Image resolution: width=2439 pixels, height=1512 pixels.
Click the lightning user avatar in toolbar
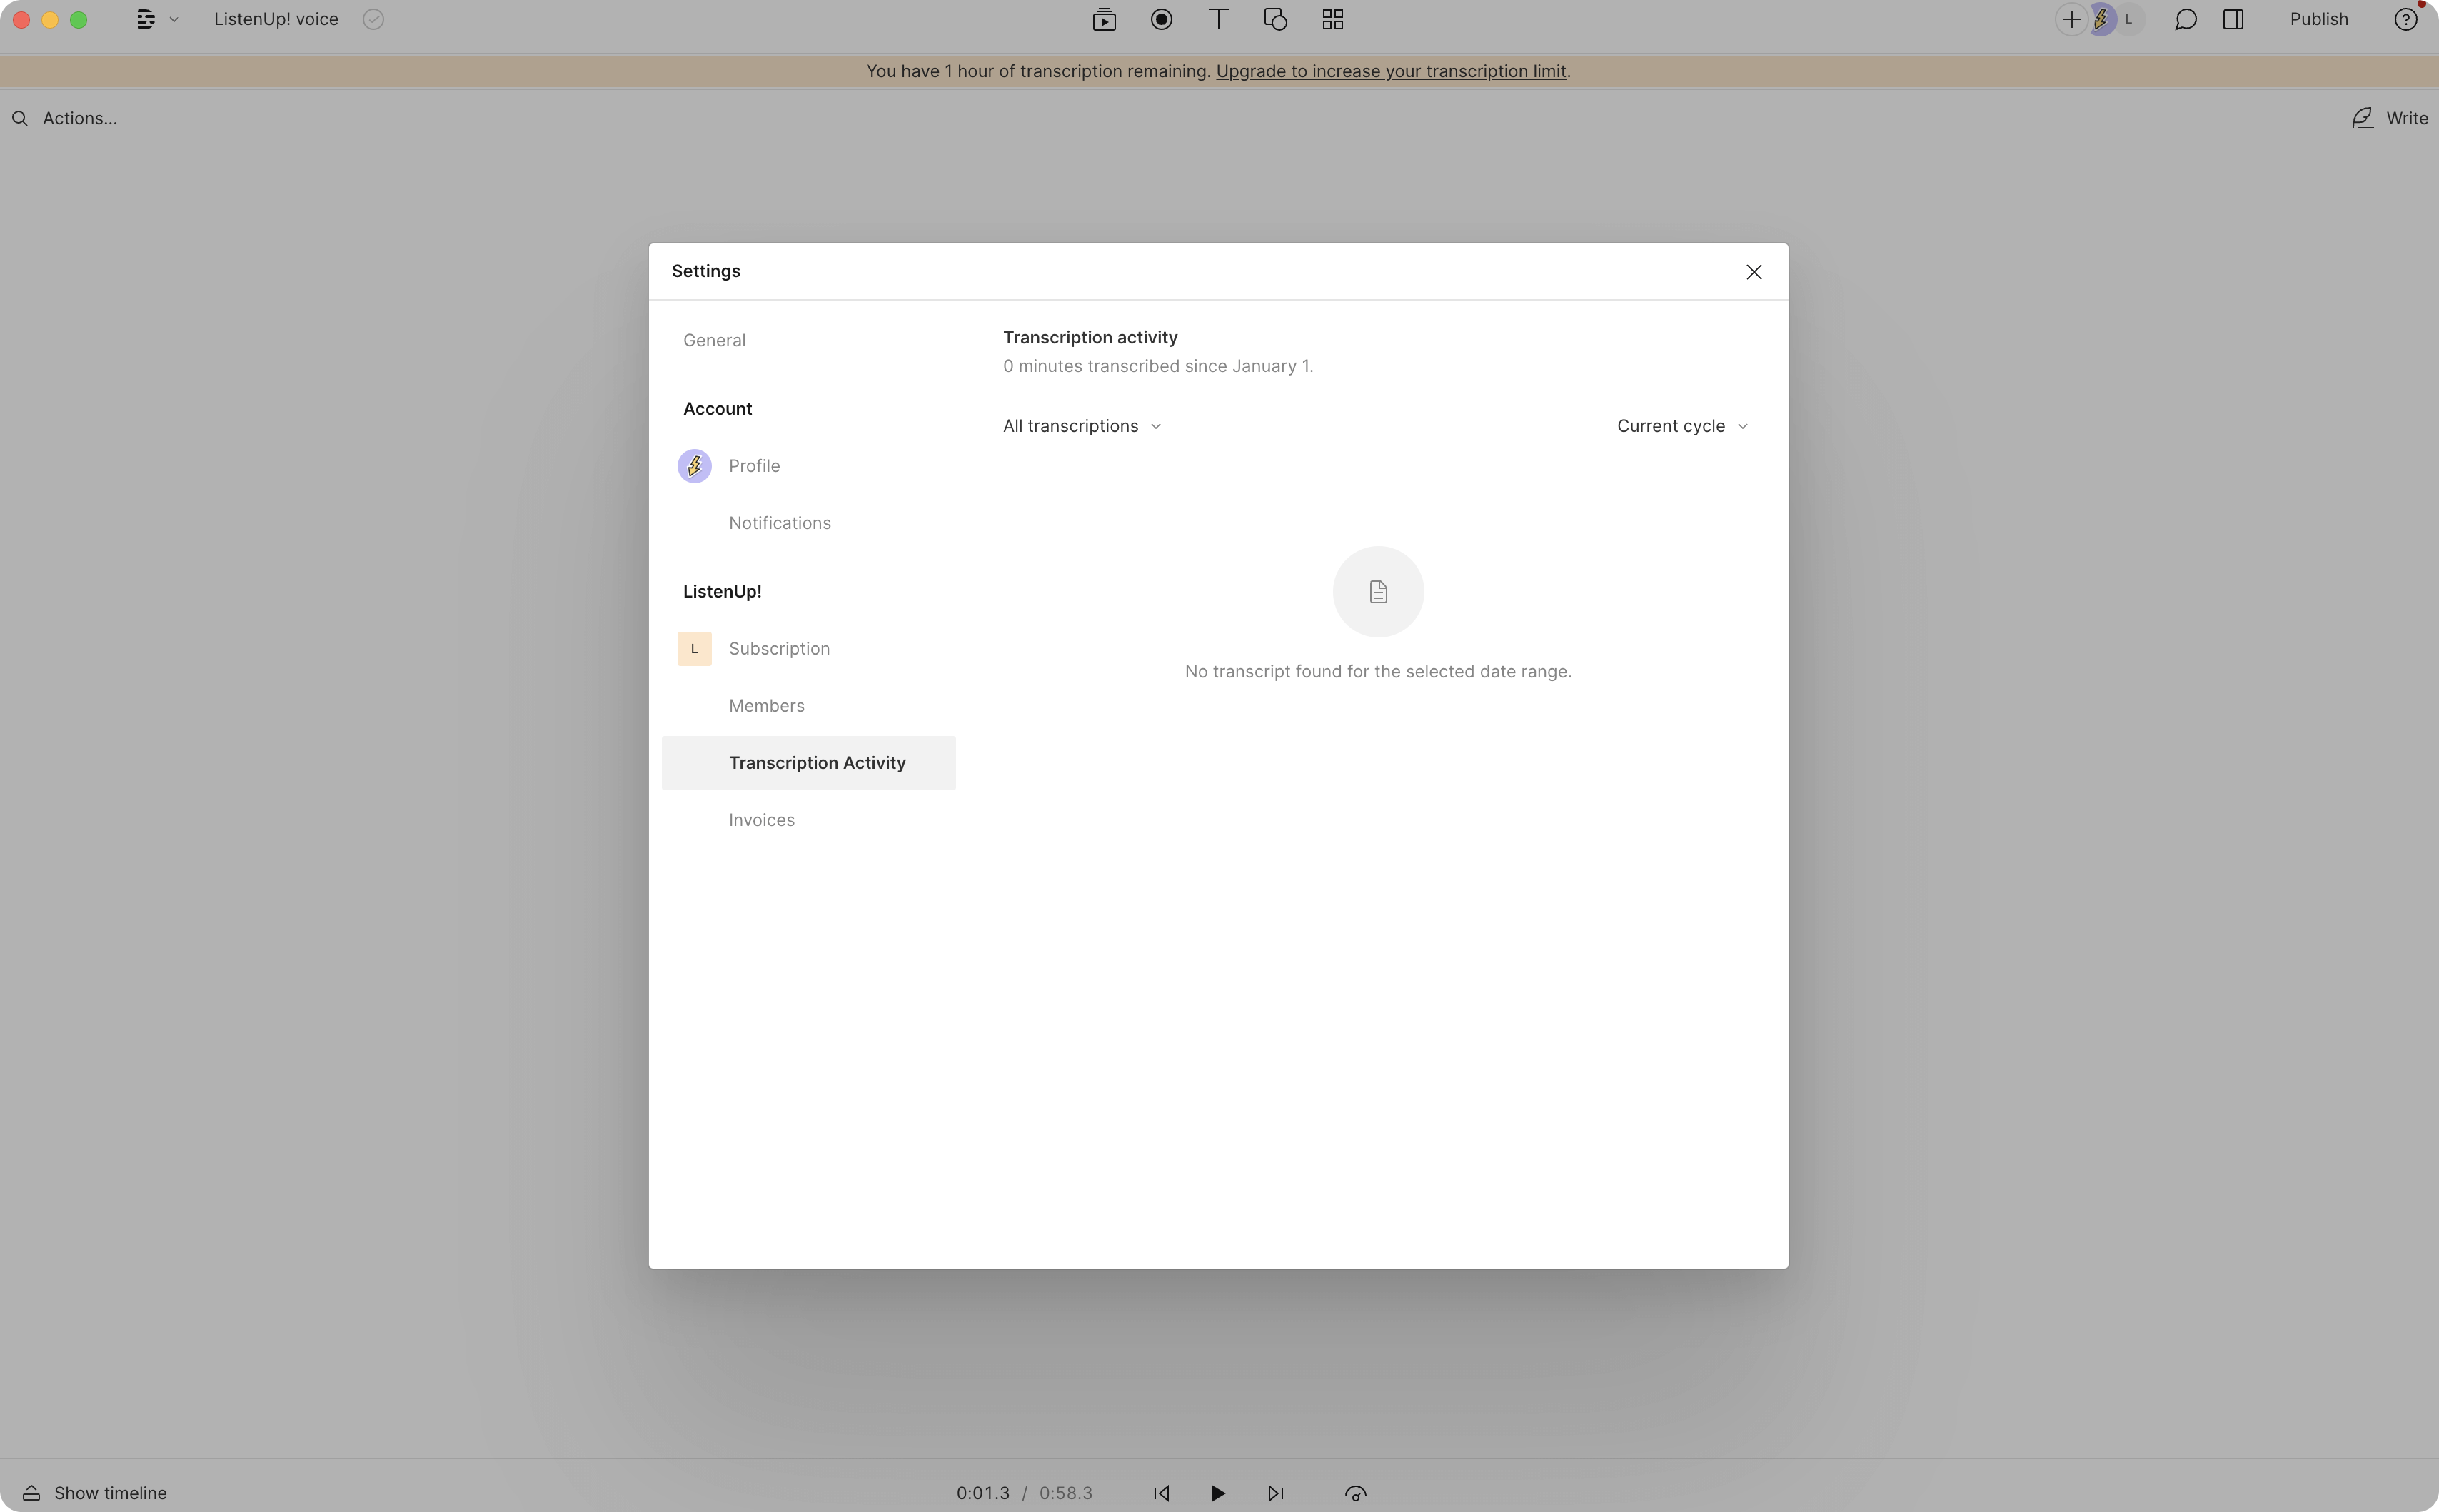2101,19
